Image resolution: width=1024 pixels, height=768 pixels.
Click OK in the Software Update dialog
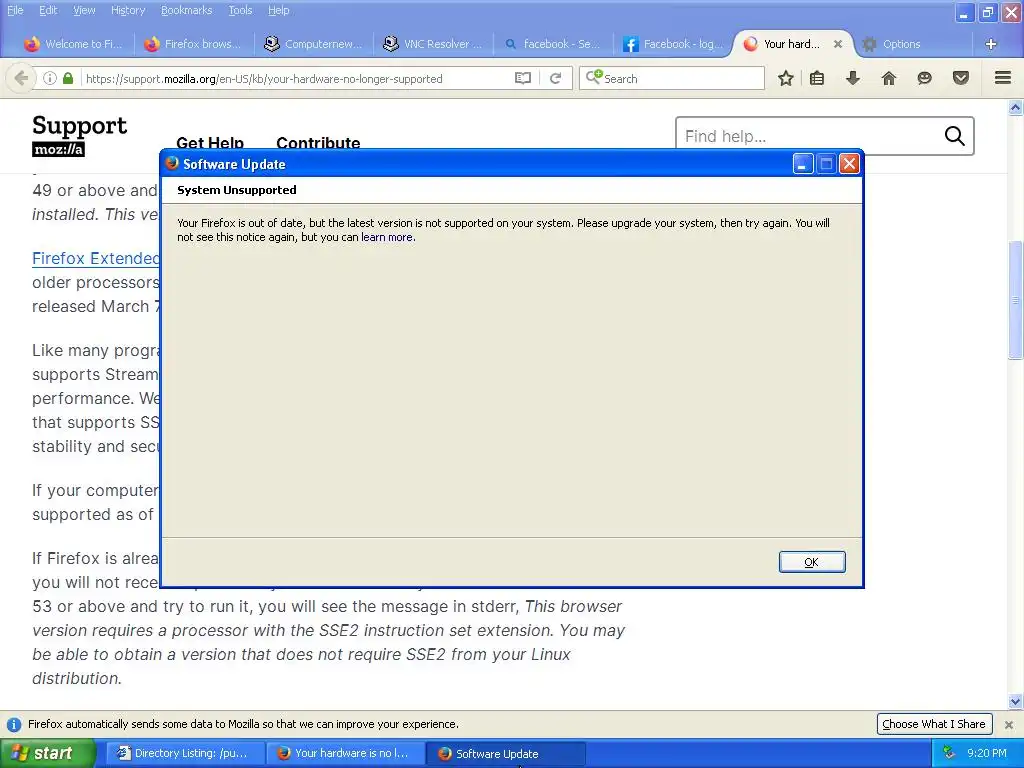(812, 562)
